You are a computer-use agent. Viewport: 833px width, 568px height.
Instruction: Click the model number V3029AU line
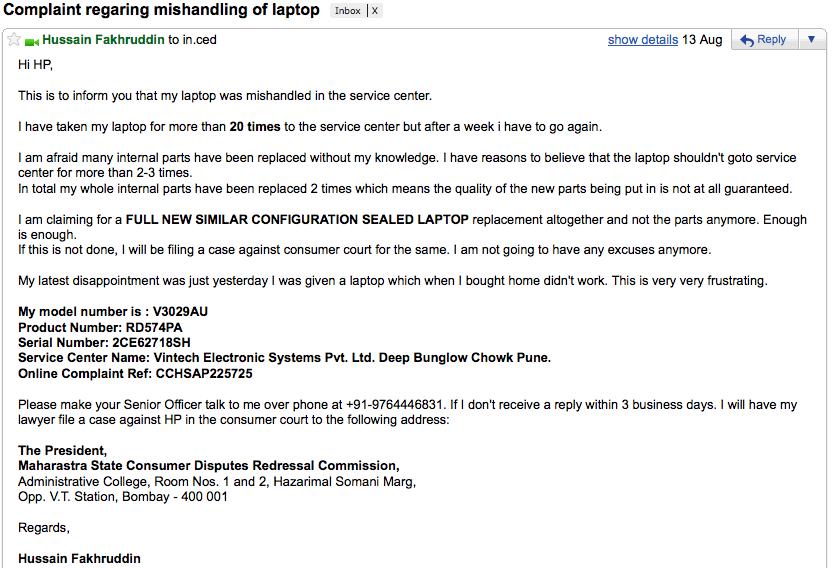tap(113, 312)
